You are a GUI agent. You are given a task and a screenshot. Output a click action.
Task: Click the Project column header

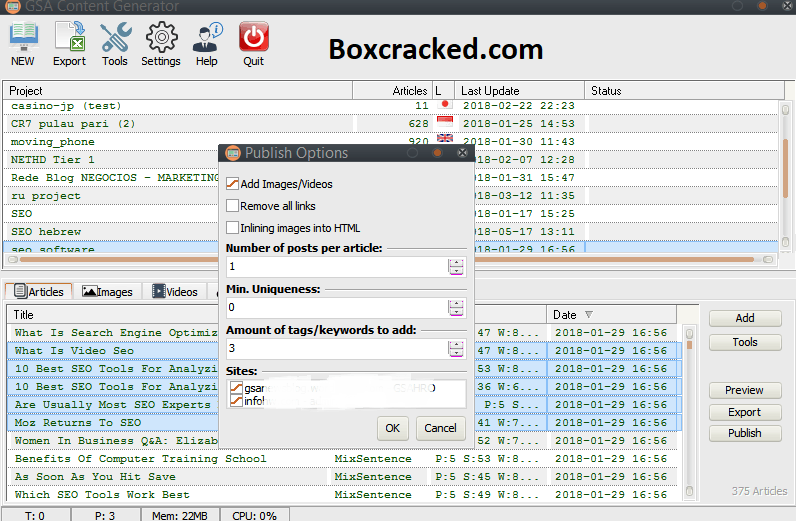click(178, 91)
